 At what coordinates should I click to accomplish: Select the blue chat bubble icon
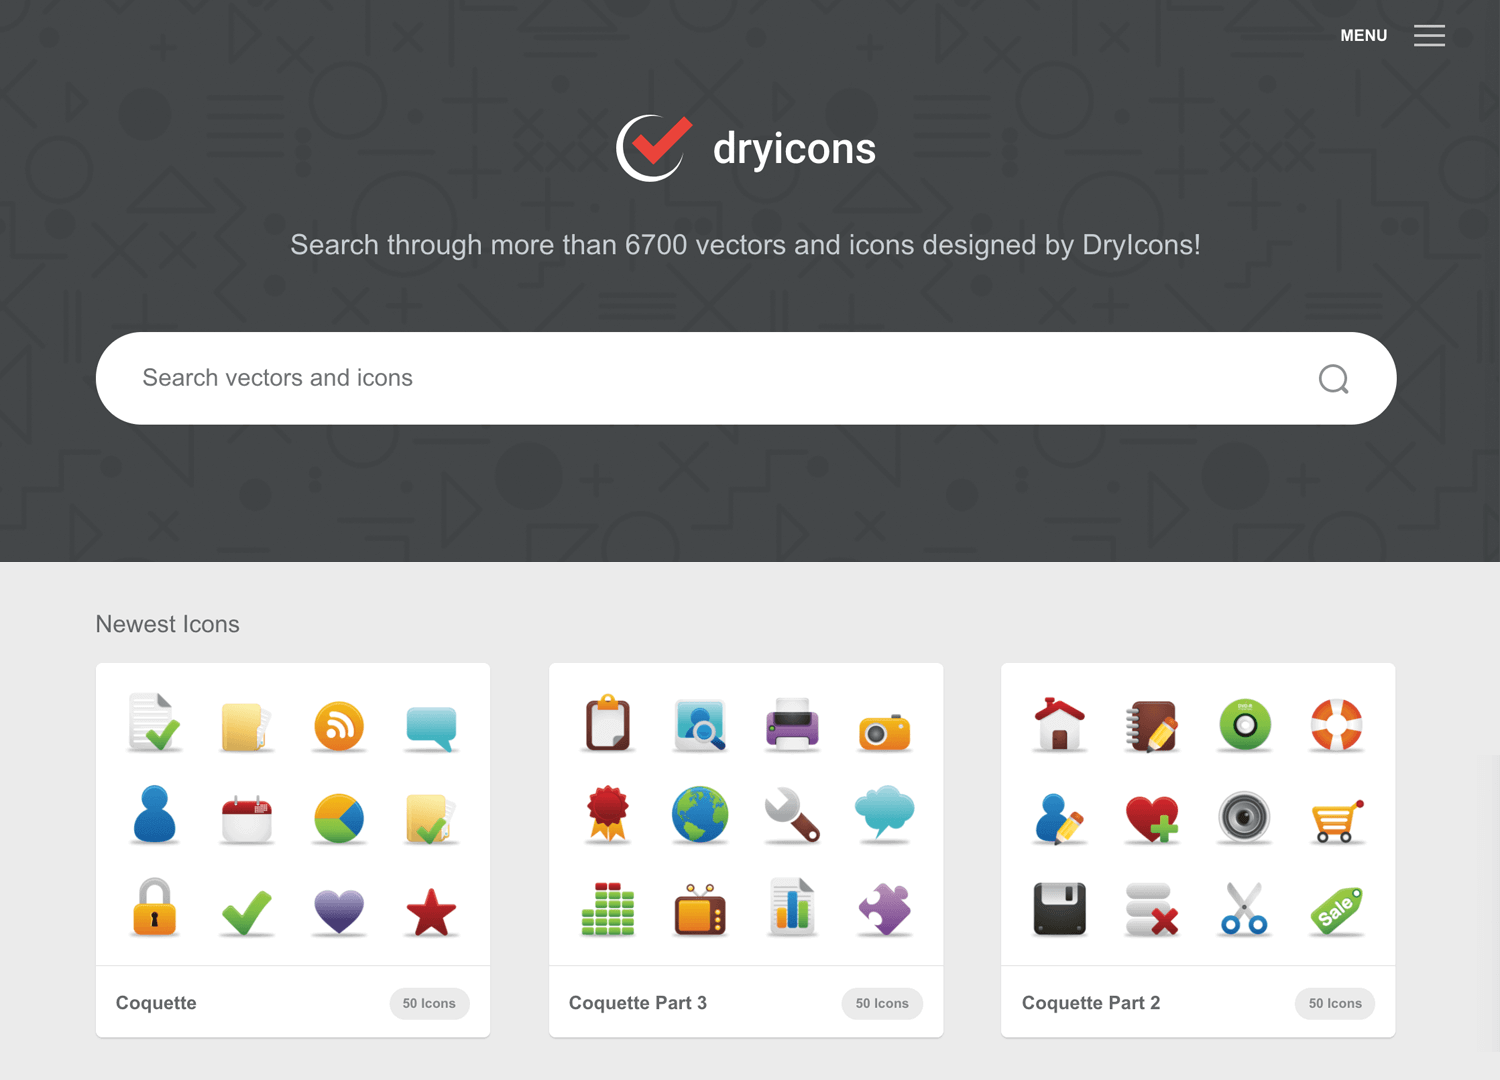431,728
